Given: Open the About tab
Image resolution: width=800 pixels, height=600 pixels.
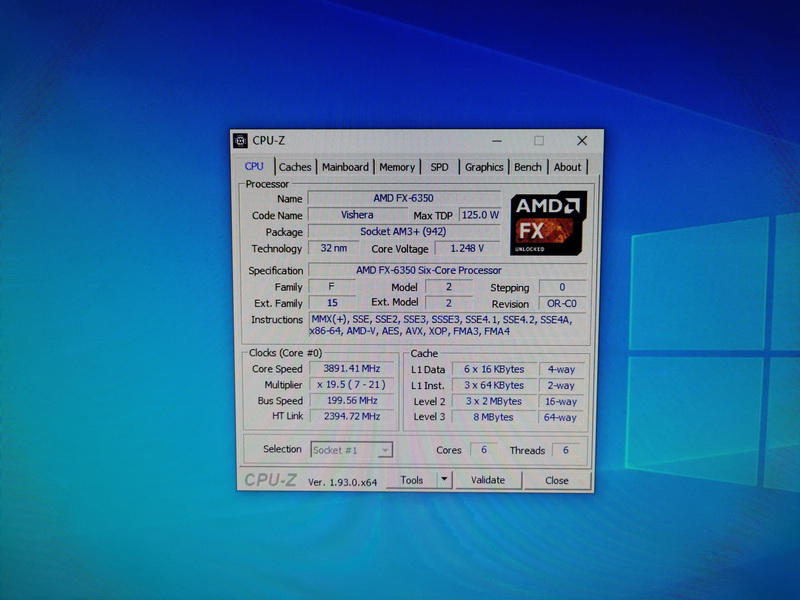Looking at the screenshot, I should point(567,167).
